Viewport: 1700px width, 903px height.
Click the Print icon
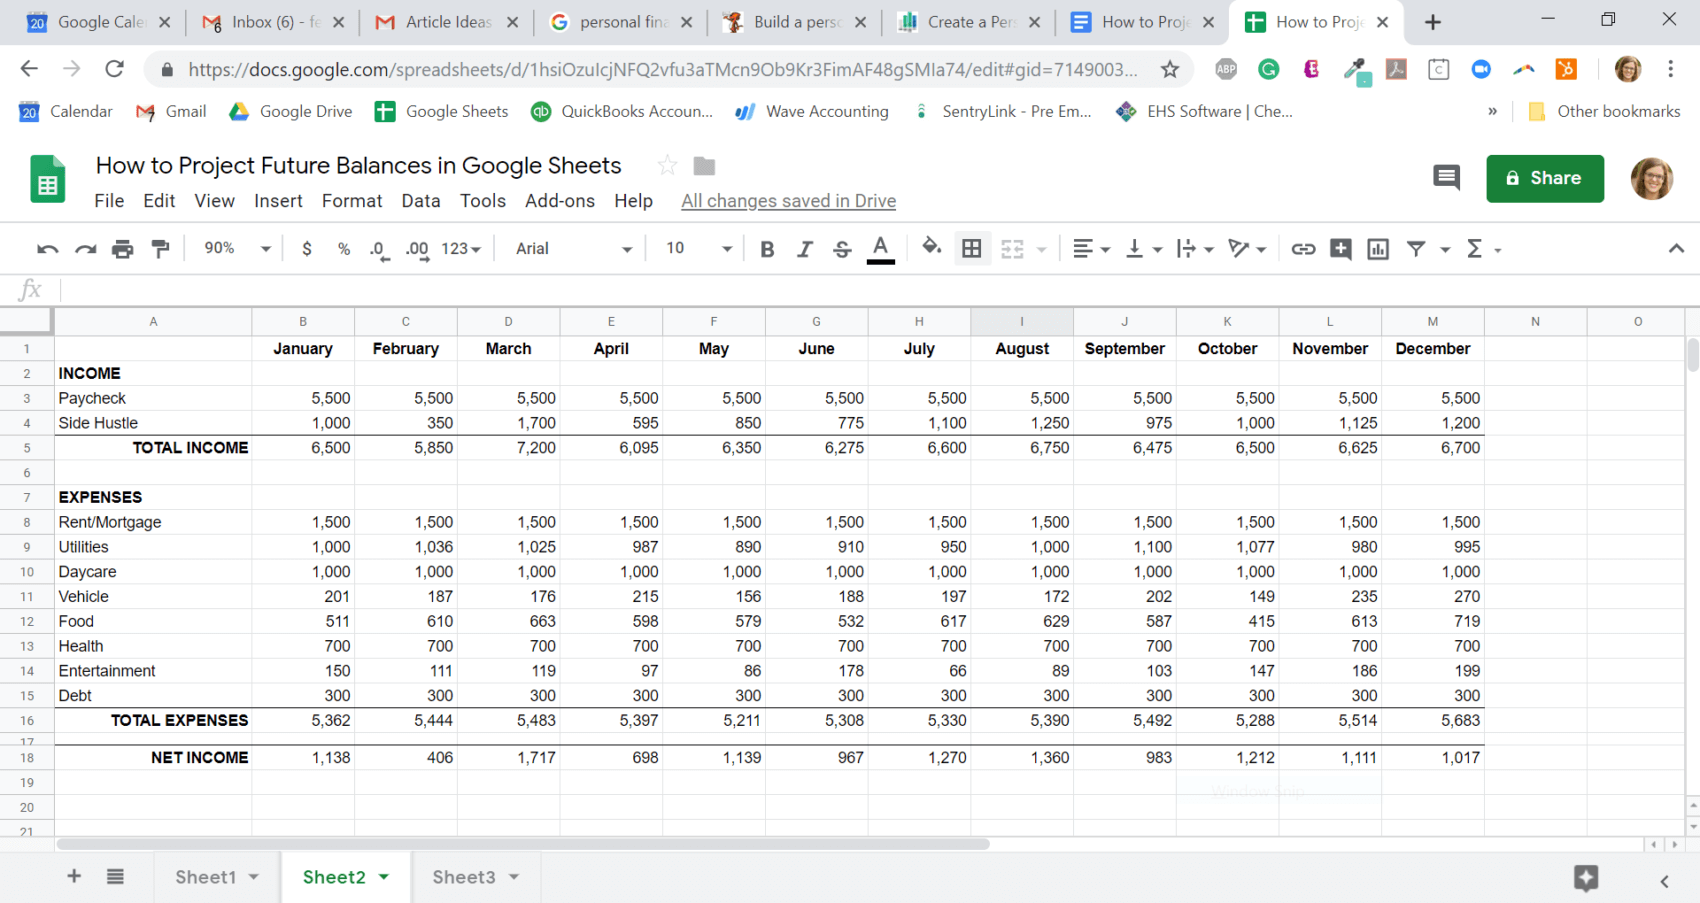[122, 249]
